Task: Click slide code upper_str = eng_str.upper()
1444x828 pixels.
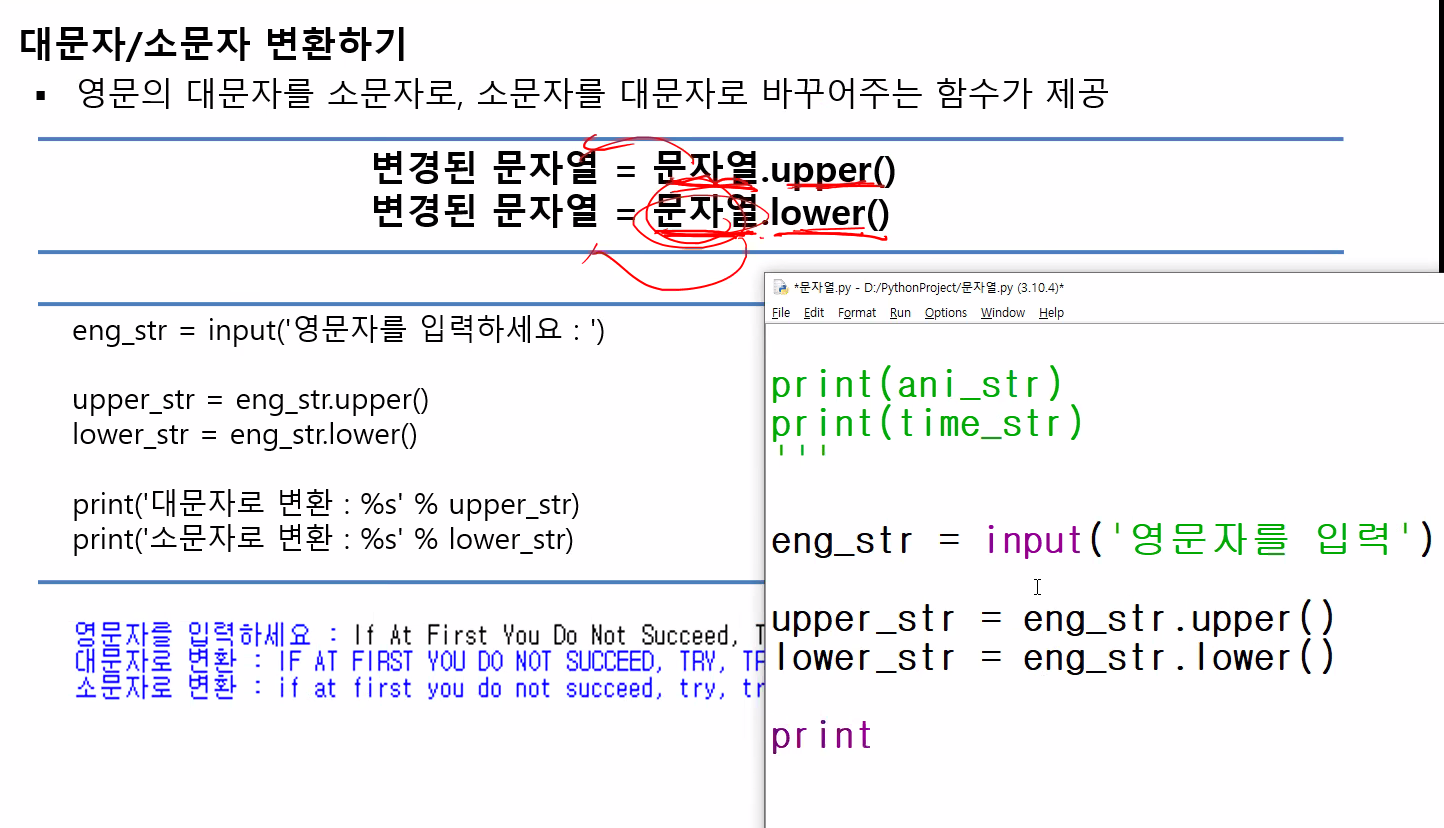Action: click(x=250, y=400)
